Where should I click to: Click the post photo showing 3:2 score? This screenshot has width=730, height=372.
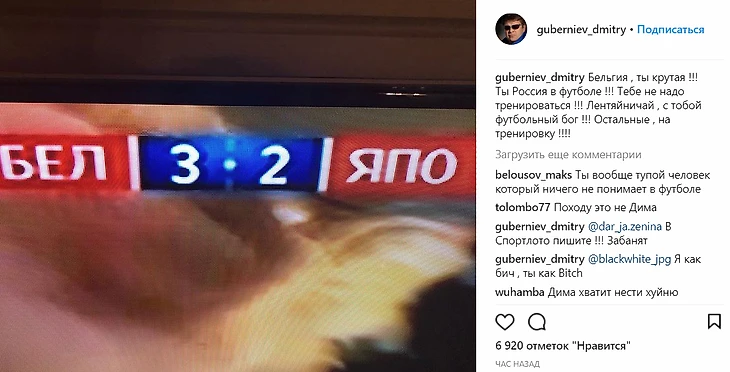[237, 186]
